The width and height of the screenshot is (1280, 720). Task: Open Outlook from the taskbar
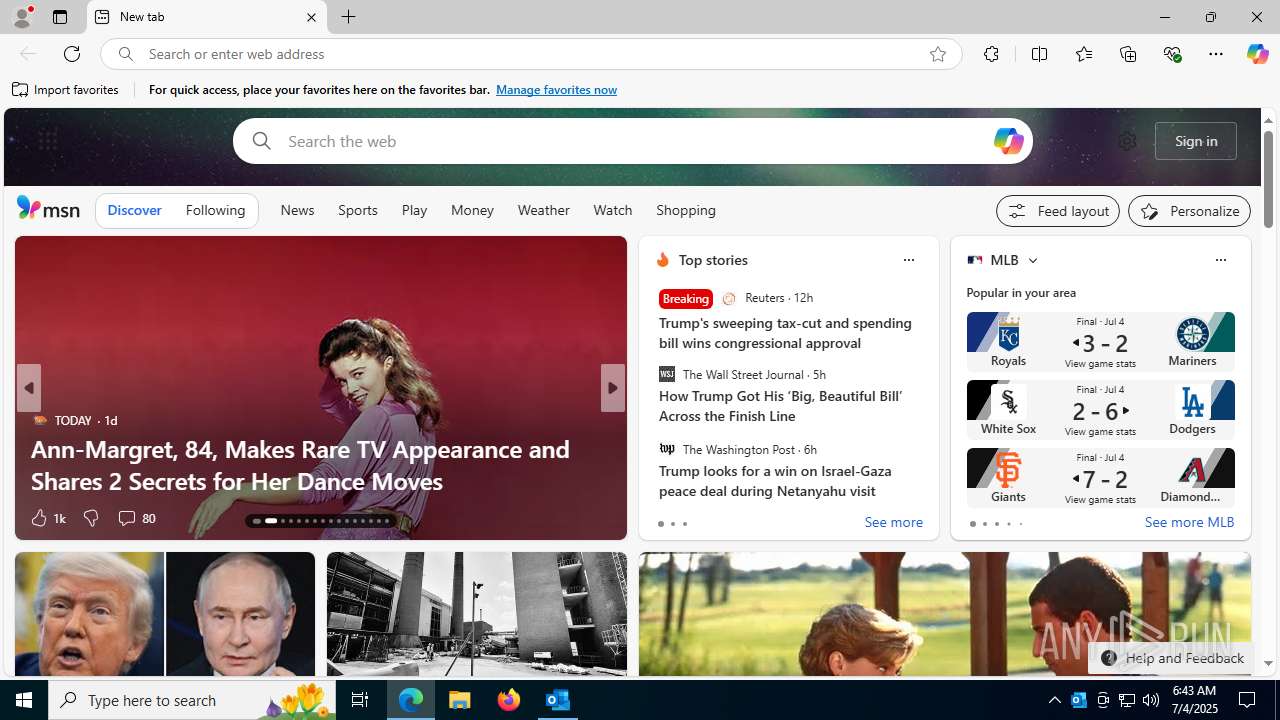557,700
